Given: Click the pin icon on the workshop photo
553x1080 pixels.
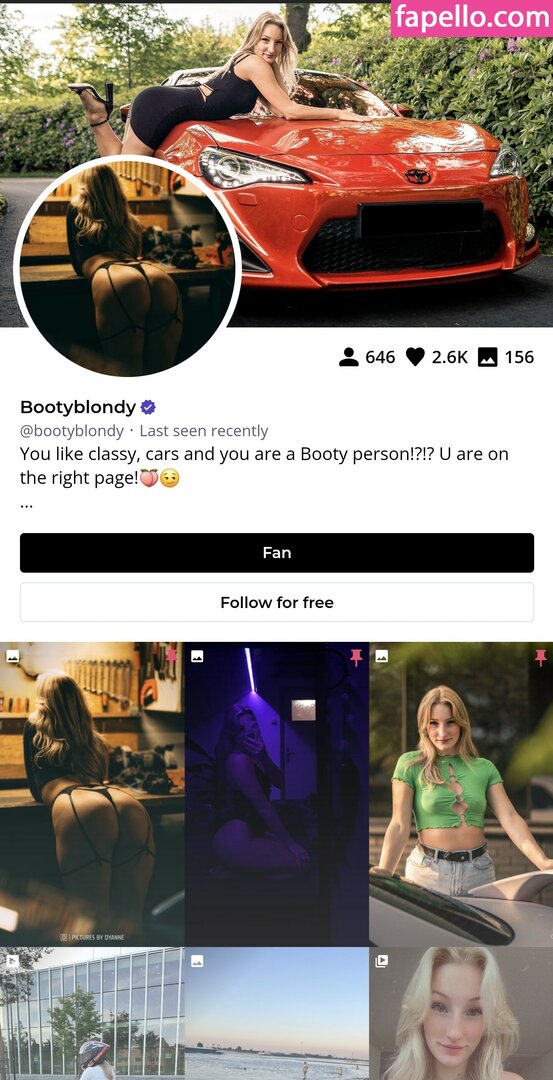Looking at the screenshot, I should [x=171, y=656].
